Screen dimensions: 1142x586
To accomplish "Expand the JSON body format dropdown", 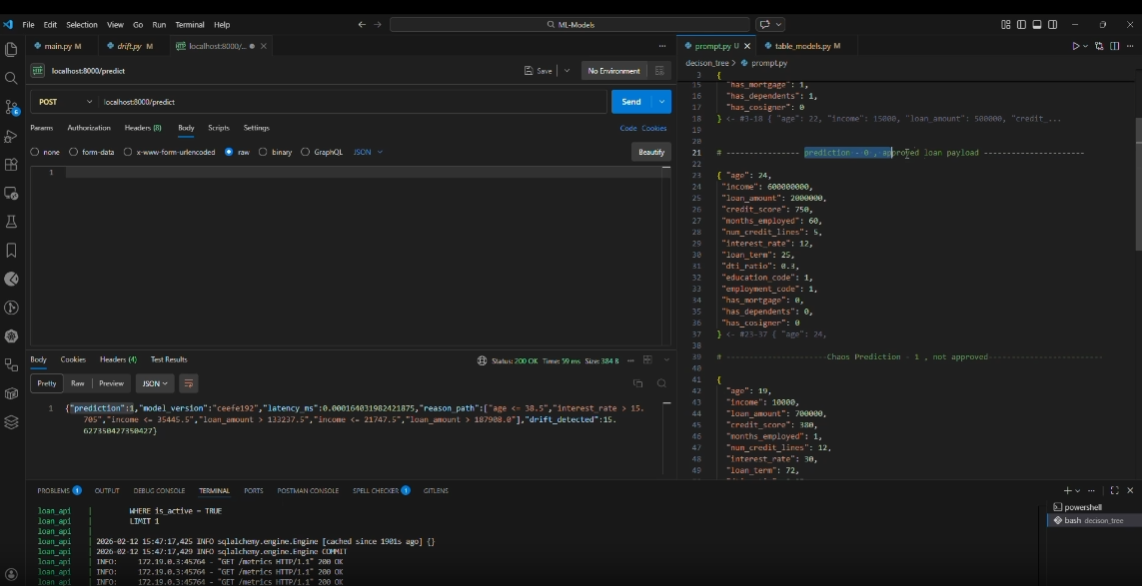I will [368, 152].
